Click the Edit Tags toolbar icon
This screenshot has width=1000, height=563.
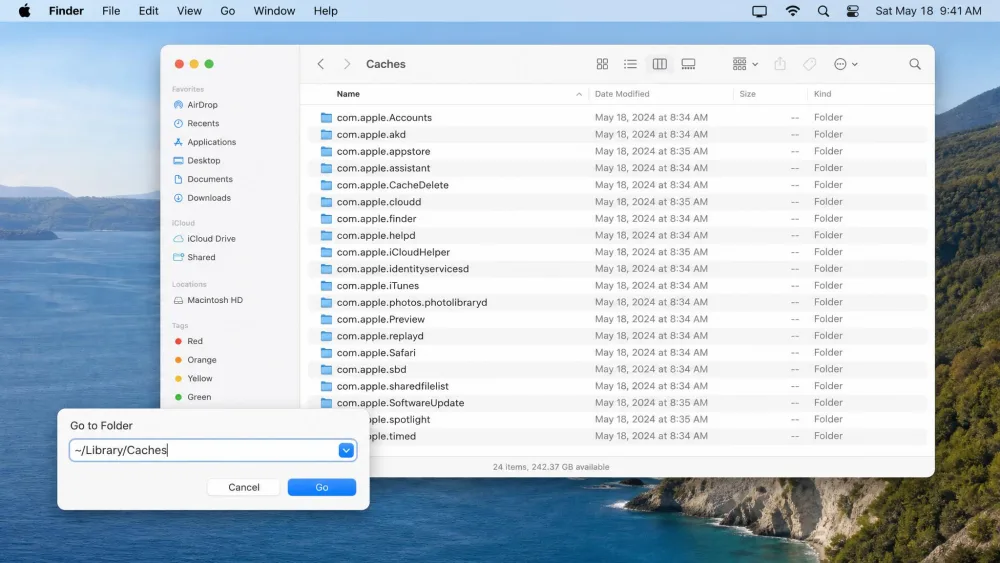pyautogui.click(x=809, y=64)
